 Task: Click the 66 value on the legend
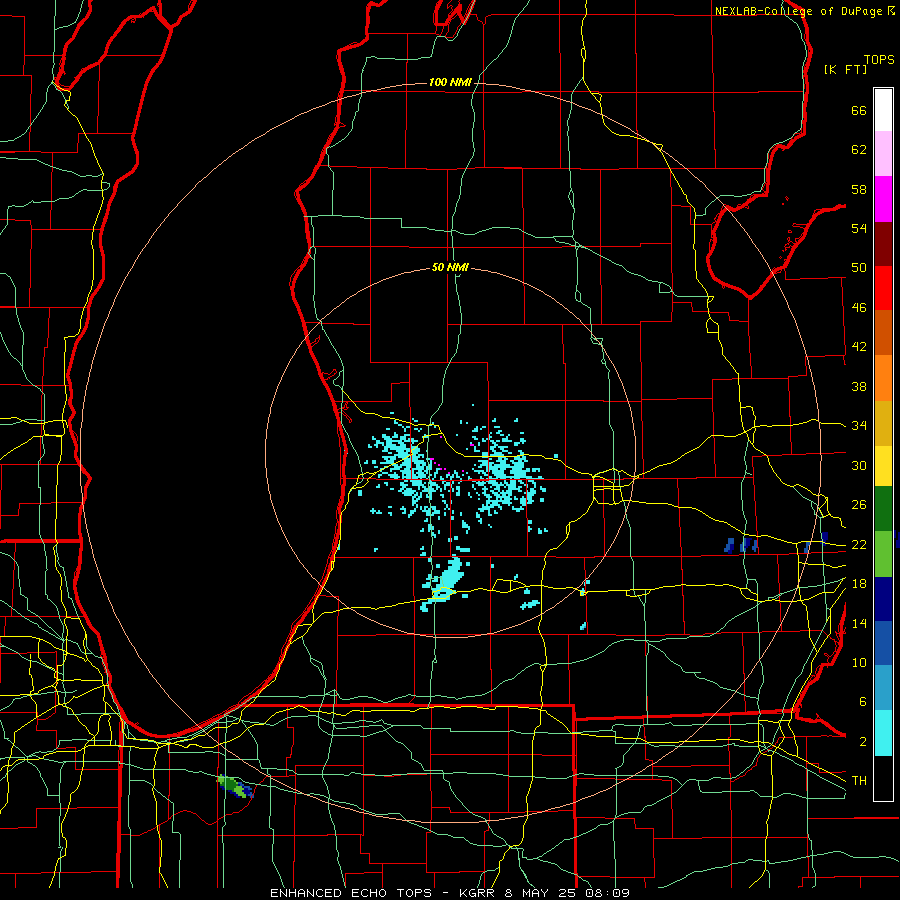coord(859,110)
